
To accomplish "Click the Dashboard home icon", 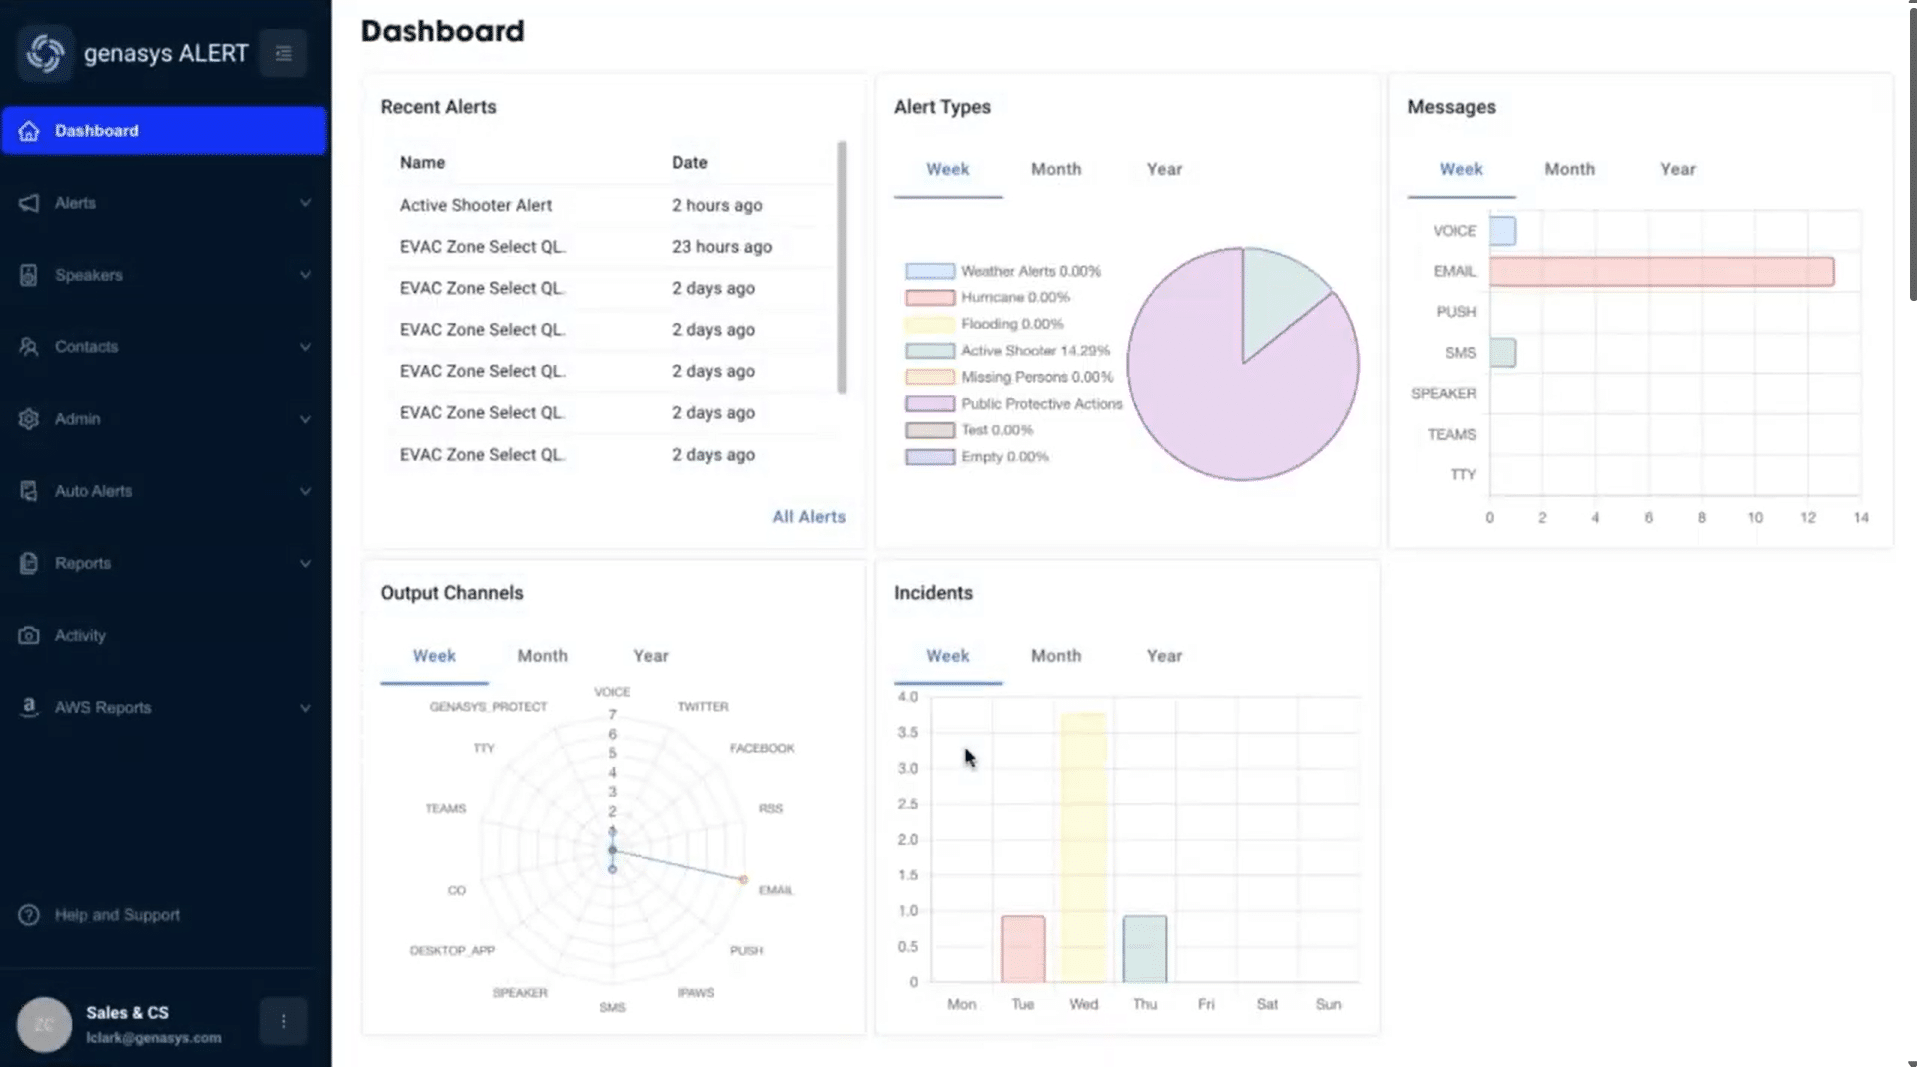I will (29, 131).
